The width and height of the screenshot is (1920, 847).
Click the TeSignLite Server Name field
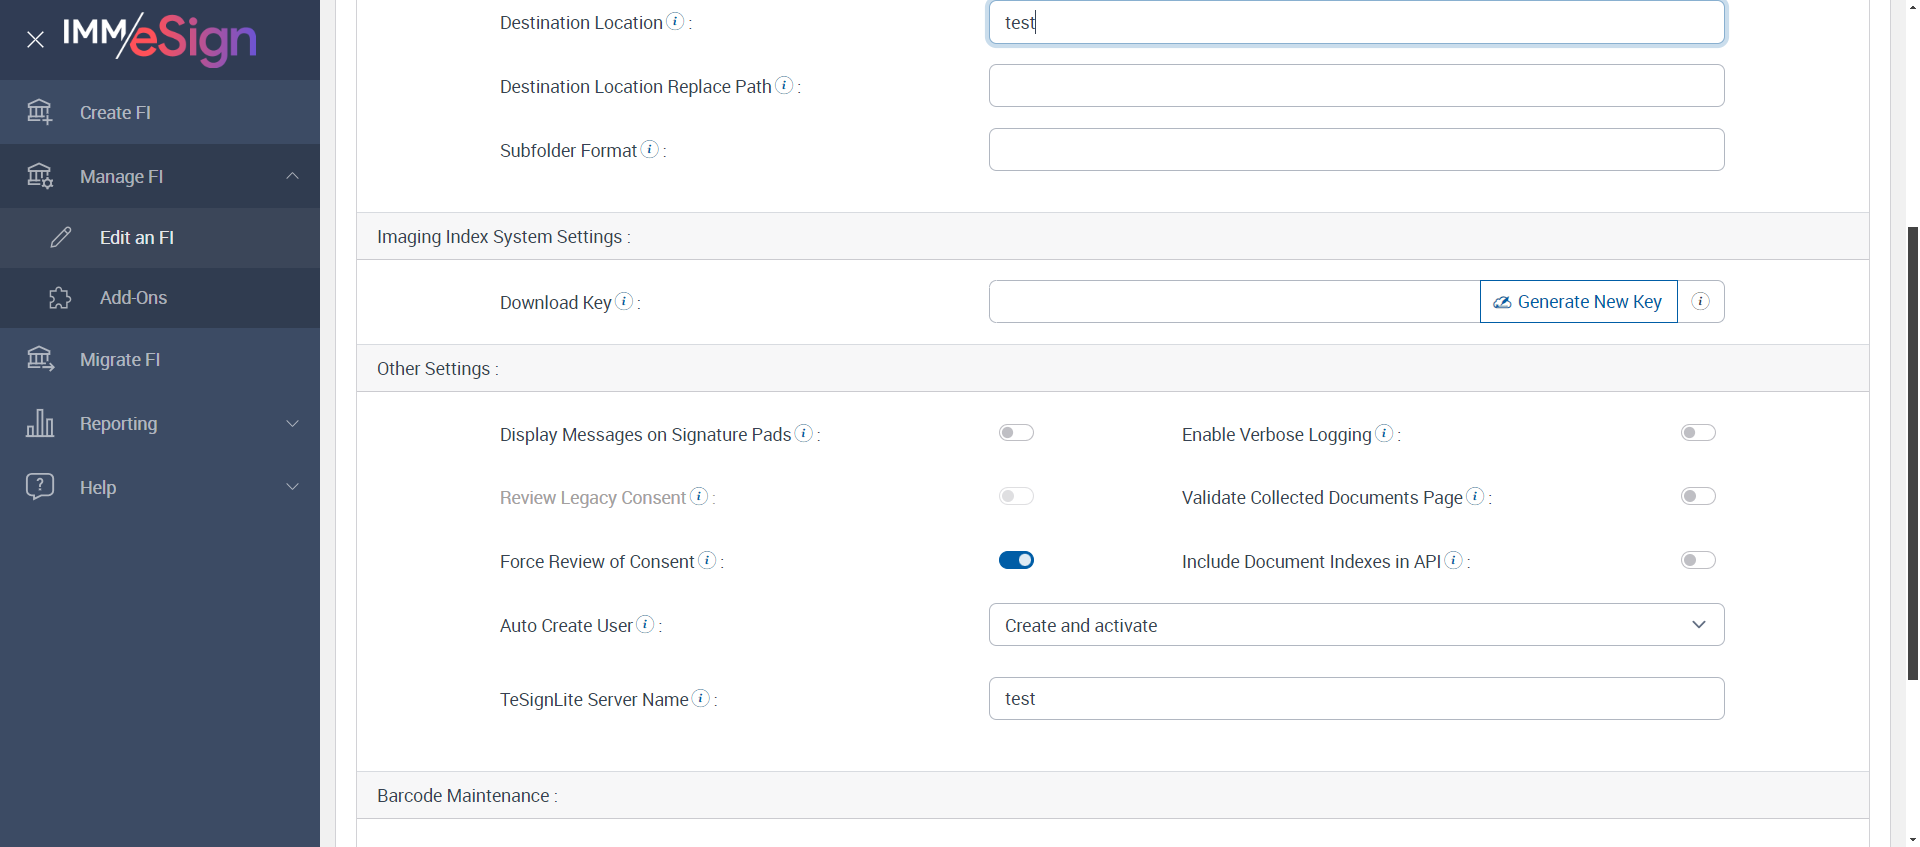tap(1356, 699)
